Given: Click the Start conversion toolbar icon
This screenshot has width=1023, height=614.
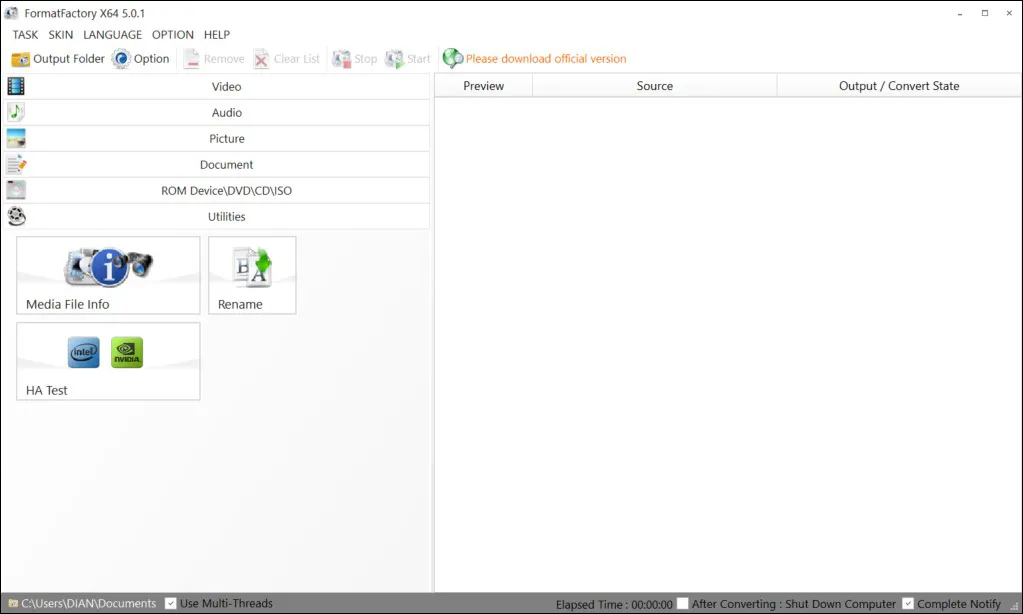Looking at the screenshot, I should pos(395,59).
